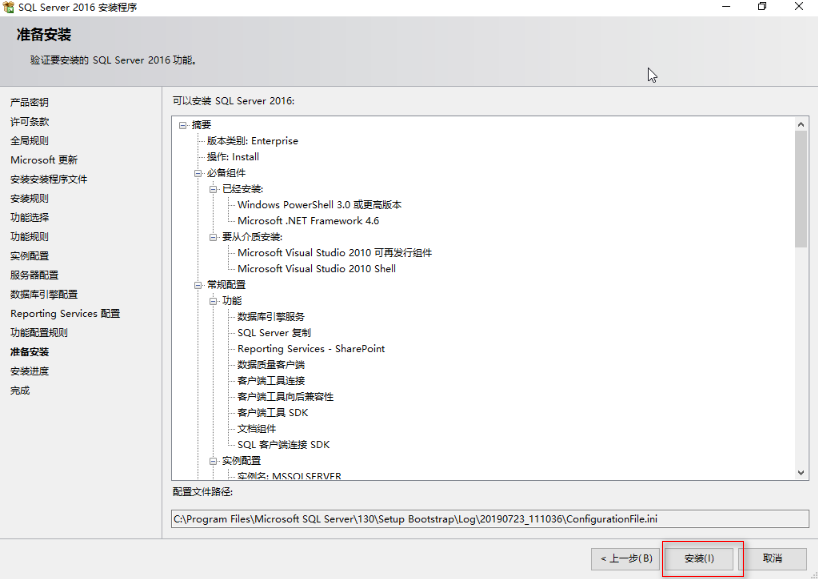This screenshot has height=579, width=818.
Task: Collapse the 摘要 summary tree node
Action: click(x=183, y=125)
